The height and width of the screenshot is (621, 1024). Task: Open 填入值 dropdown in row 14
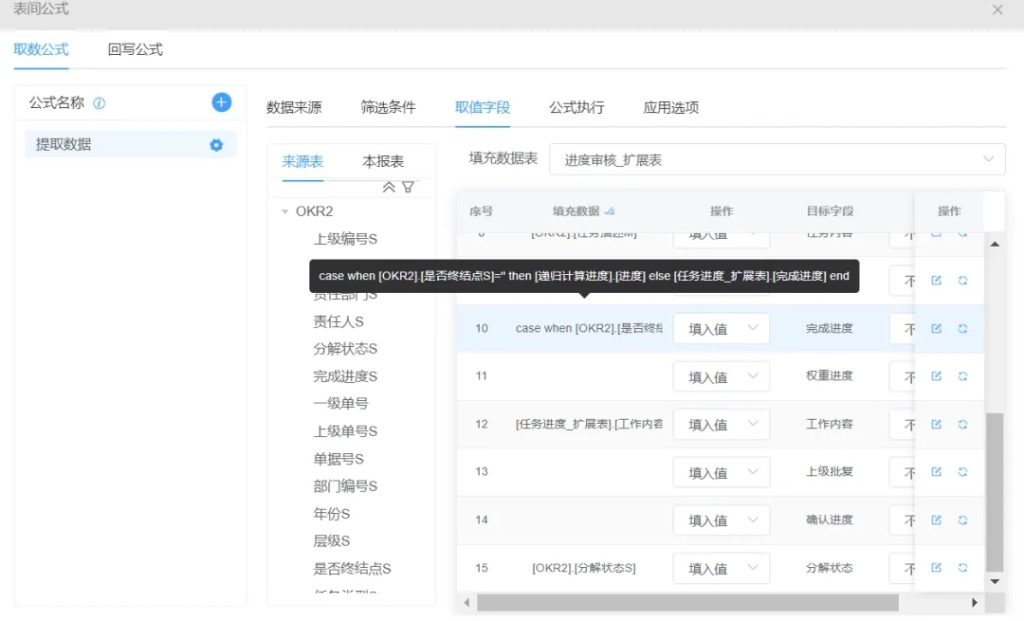click(x=721, y=520)
